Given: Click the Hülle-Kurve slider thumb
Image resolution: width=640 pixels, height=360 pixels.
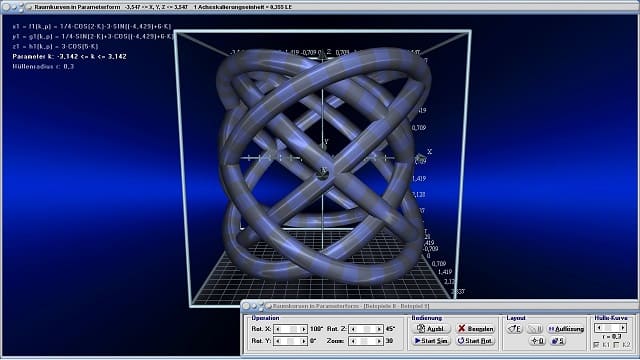Looking at the screenshot, I should (609, 328).
